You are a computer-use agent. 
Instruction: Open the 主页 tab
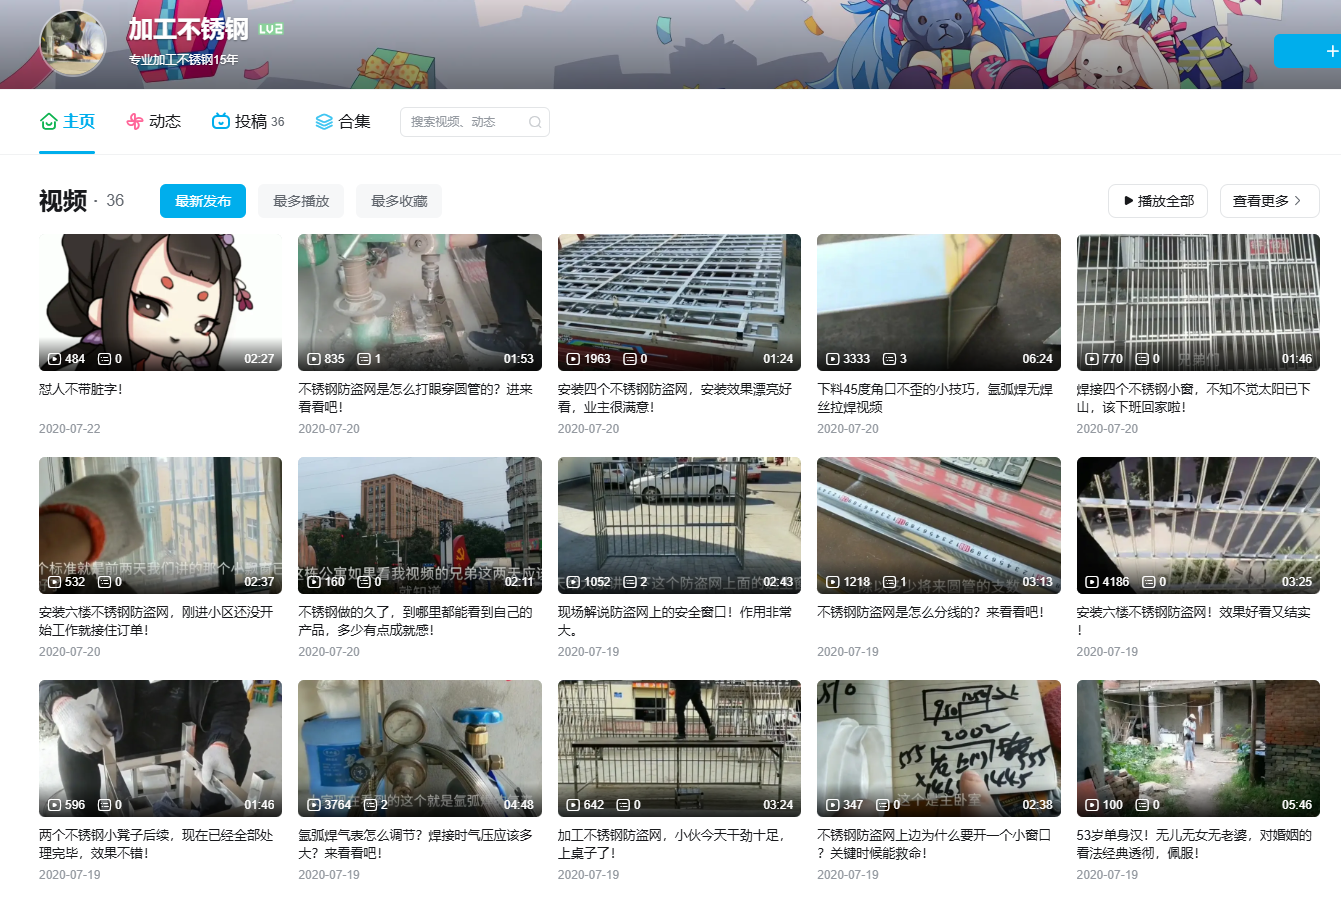(x=67, y=122)
